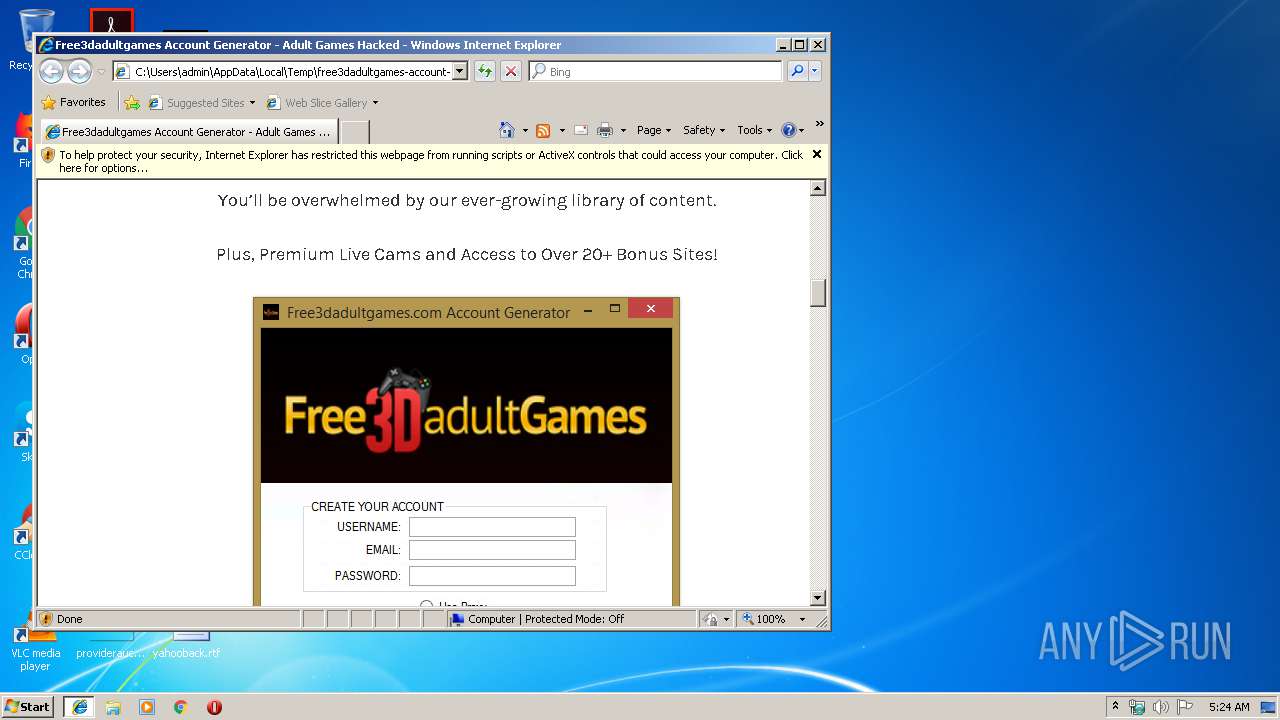Expand the Print dropdown arrow

pos(623,130)
